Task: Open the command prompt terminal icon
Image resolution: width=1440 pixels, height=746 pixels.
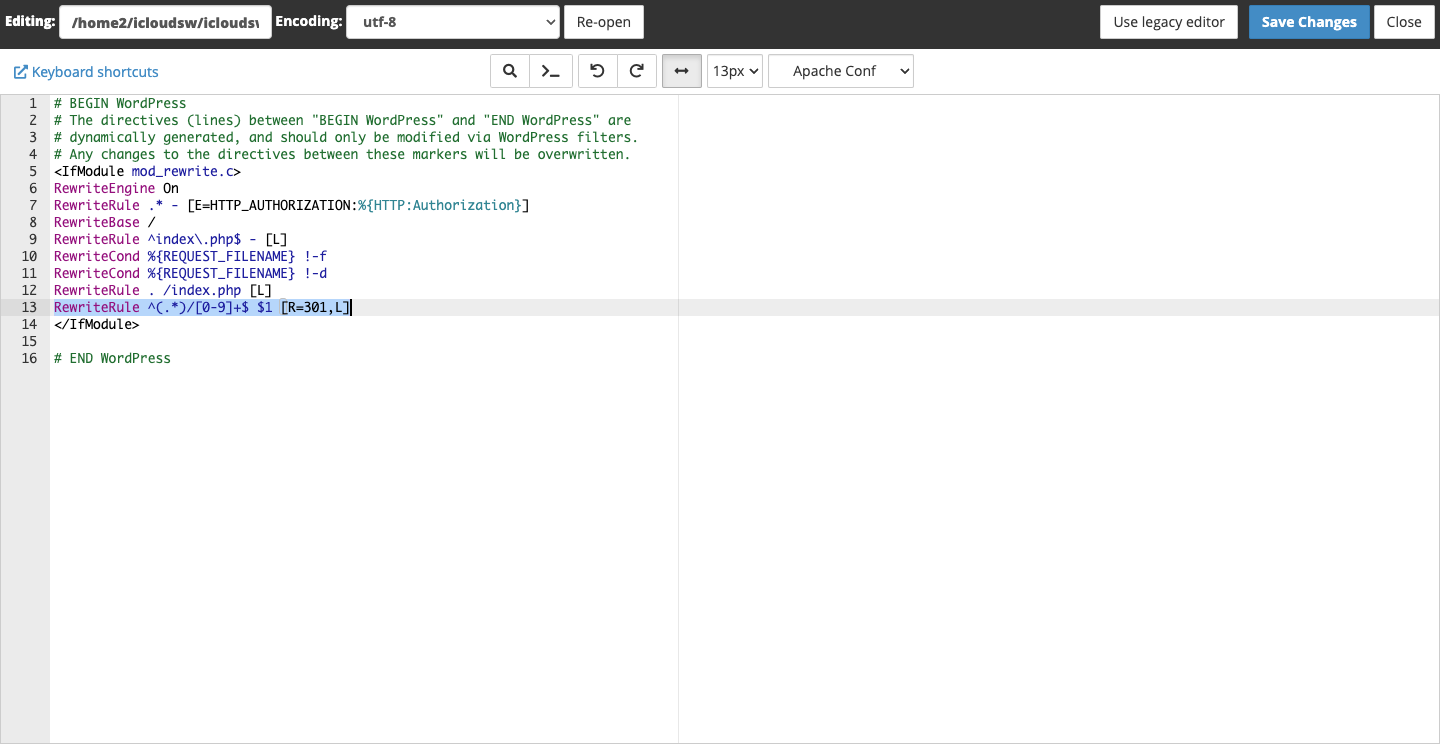Action: tap(550, 71)
